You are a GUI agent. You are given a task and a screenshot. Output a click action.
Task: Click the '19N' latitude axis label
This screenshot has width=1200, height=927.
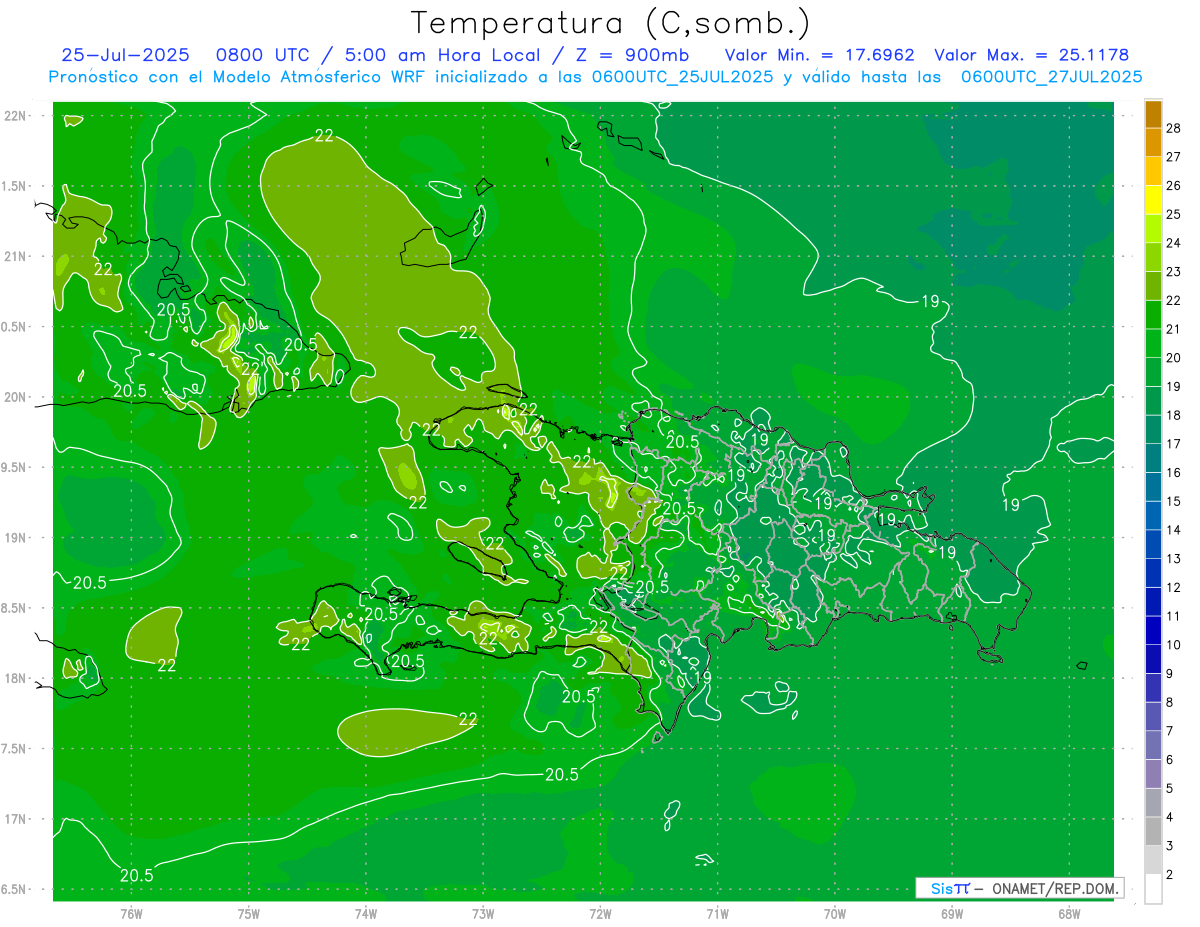tap(16, 539)
